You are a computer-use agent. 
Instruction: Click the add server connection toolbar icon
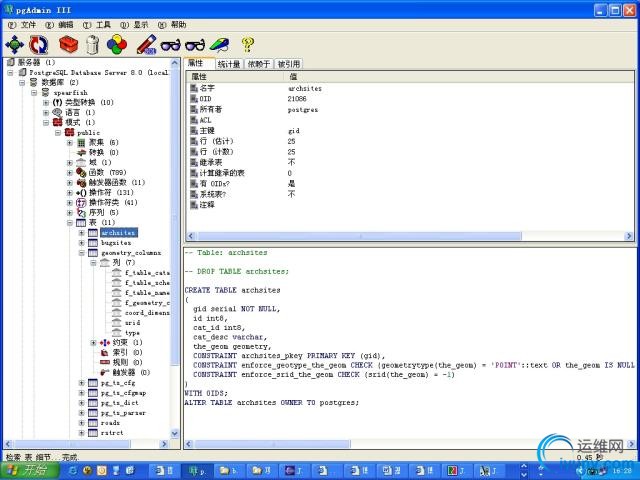14,44
